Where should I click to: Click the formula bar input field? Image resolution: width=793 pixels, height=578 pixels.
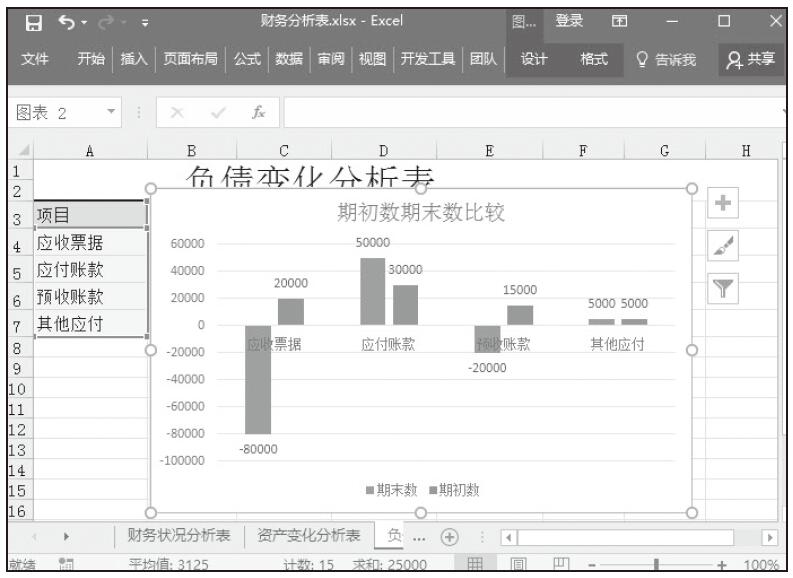(530, 113)
